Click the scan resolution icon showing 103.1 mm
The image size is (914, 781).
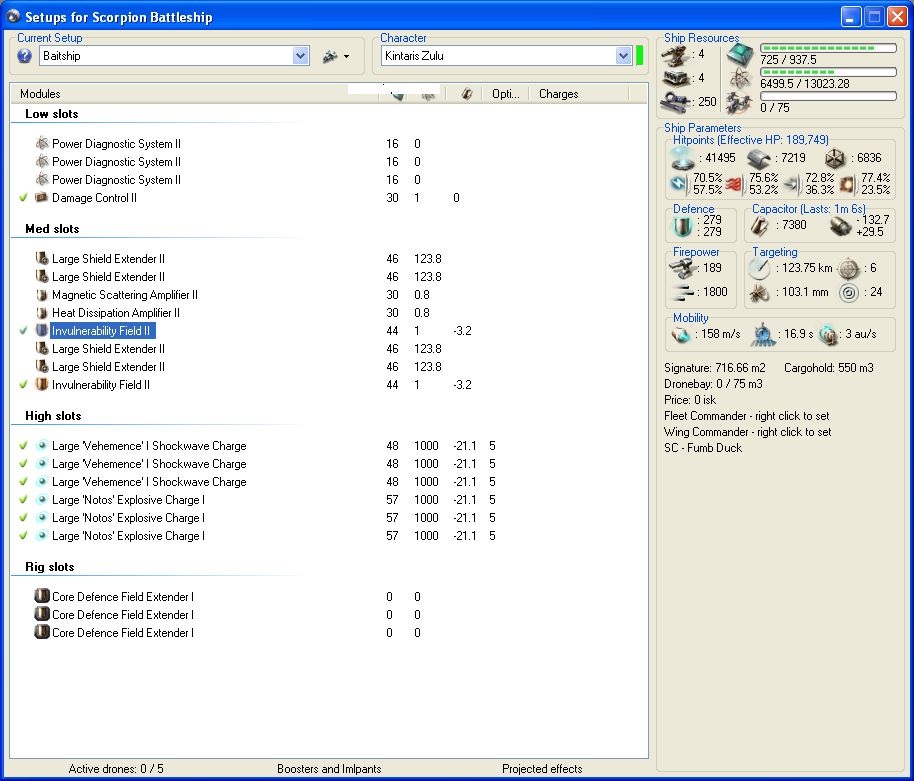coord(759,293)
